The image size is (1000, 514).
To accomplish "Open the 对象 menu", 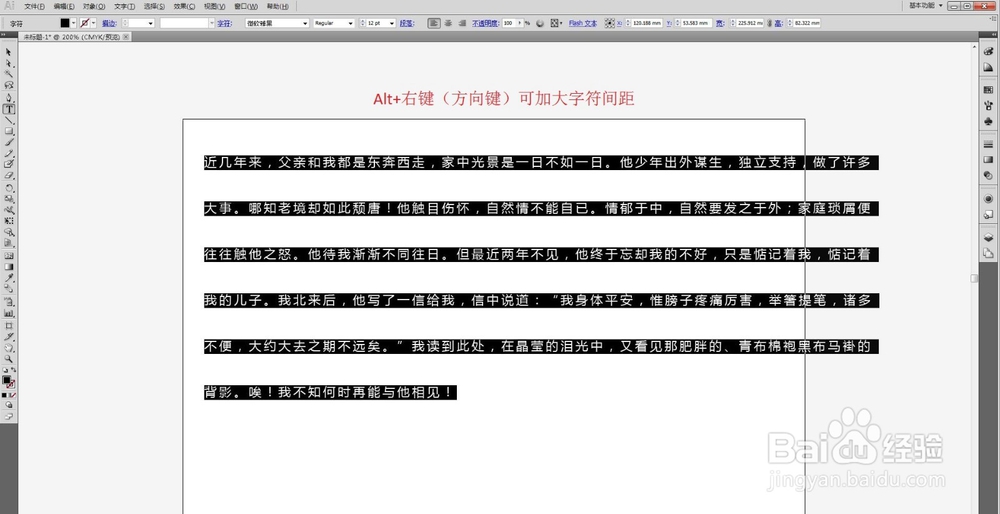I will tap(94, 6).
